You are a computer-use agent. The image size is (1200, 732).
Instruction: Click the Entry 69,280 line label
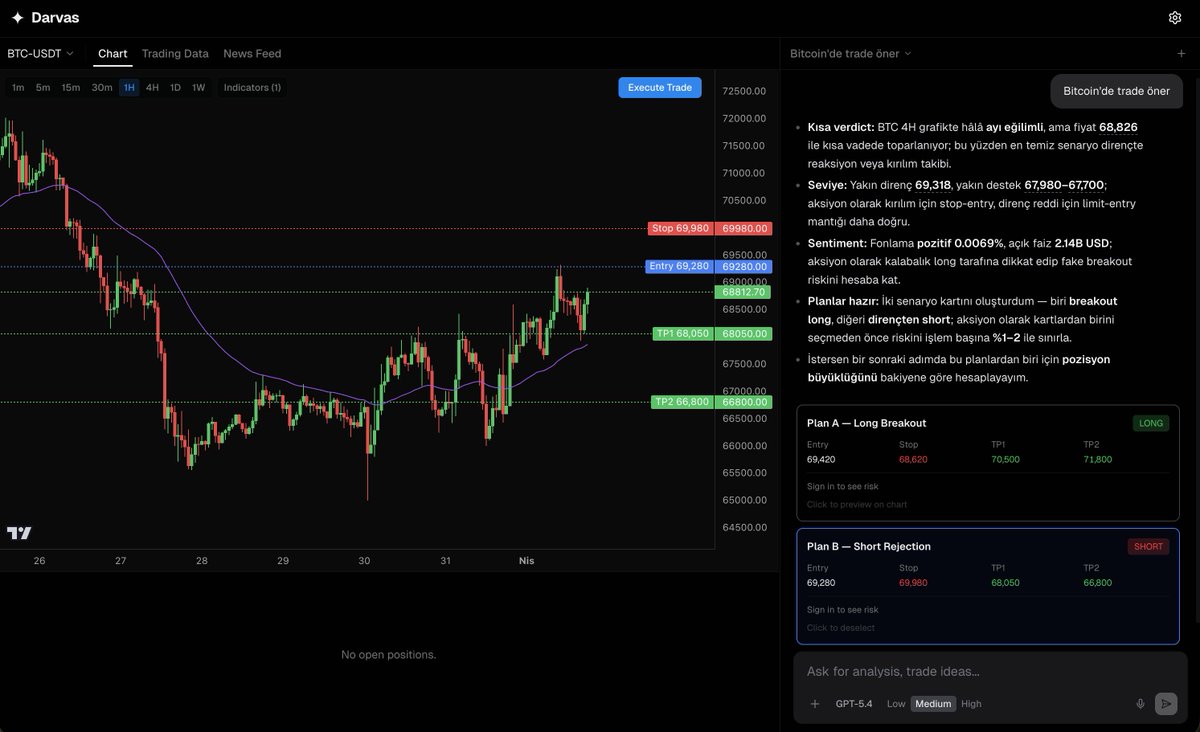[x=679, y=266]
